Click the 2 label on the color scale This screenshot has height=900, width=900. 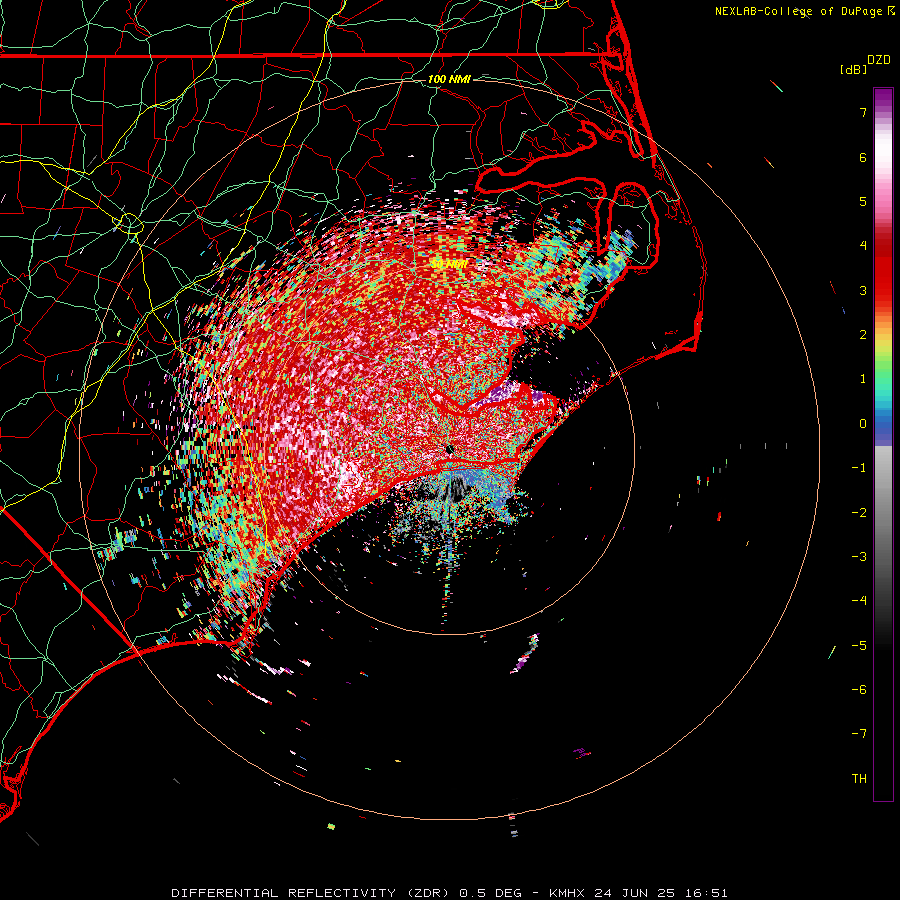pos(863,335)
